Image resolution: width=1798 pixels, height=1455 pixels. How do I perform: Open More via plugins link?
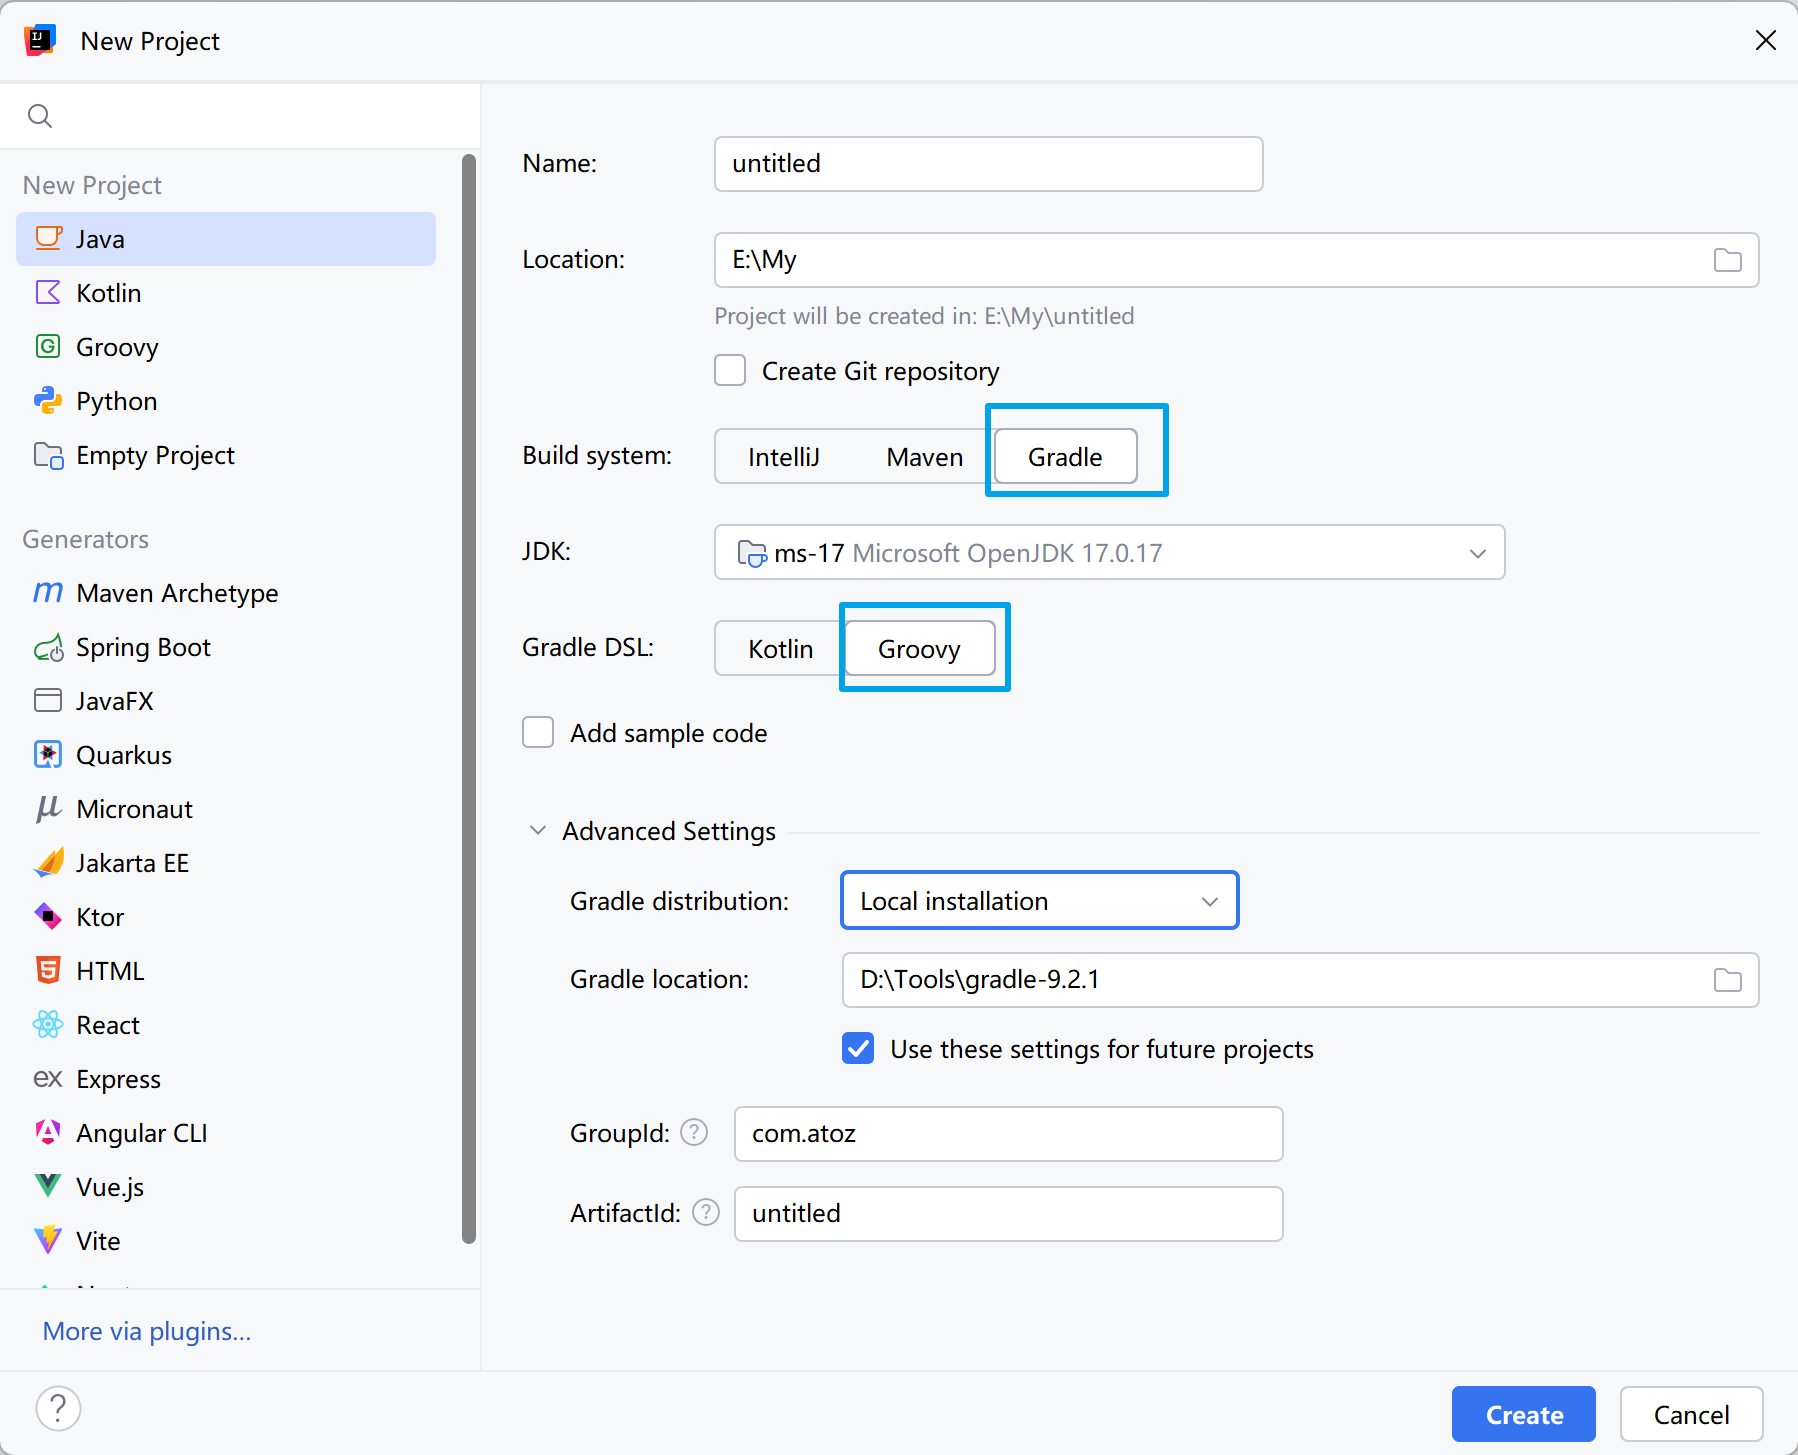tap(147, 1331)
